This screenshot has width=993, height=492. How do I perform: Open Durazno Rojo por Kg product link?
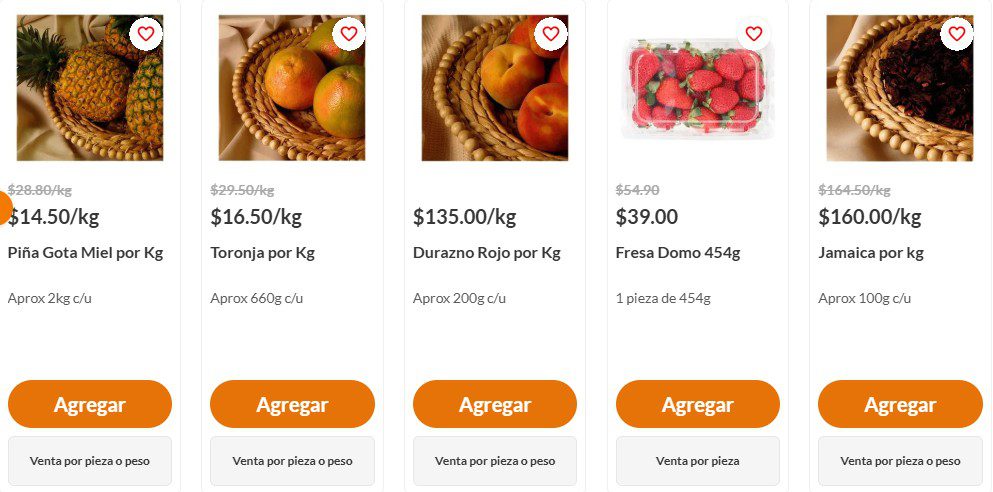[487, 253]
